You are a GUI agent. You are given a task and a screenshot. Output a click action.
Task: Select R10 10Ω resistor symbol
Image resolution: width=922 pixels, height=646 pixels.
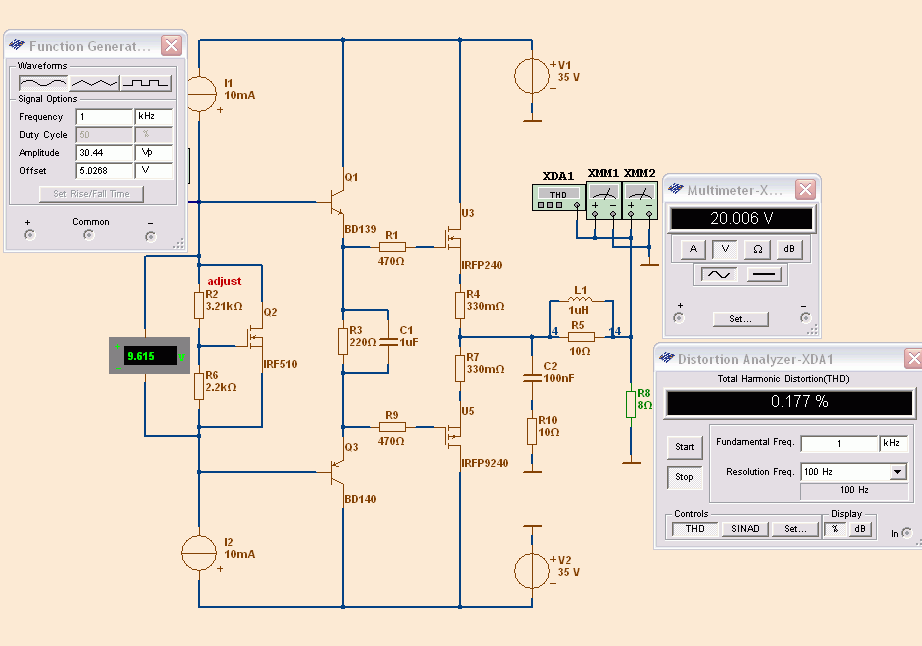[x=532, y=431]
